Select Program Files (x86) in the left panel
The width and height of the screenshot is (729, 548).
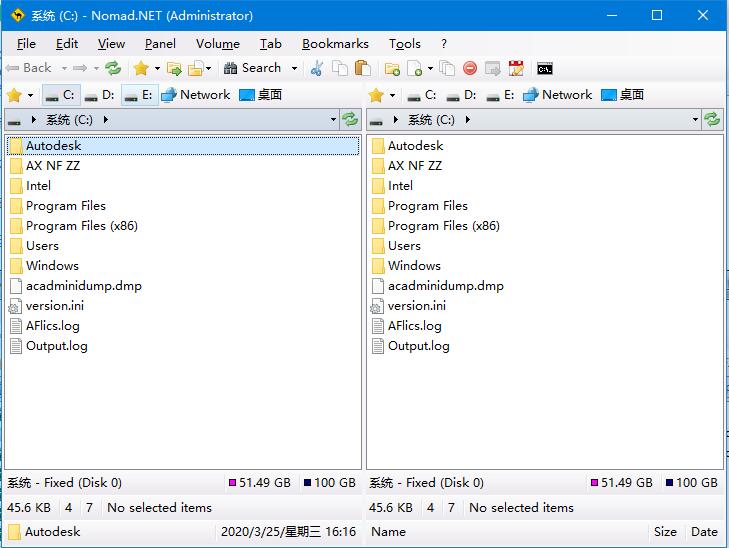(x=82, y=226)
